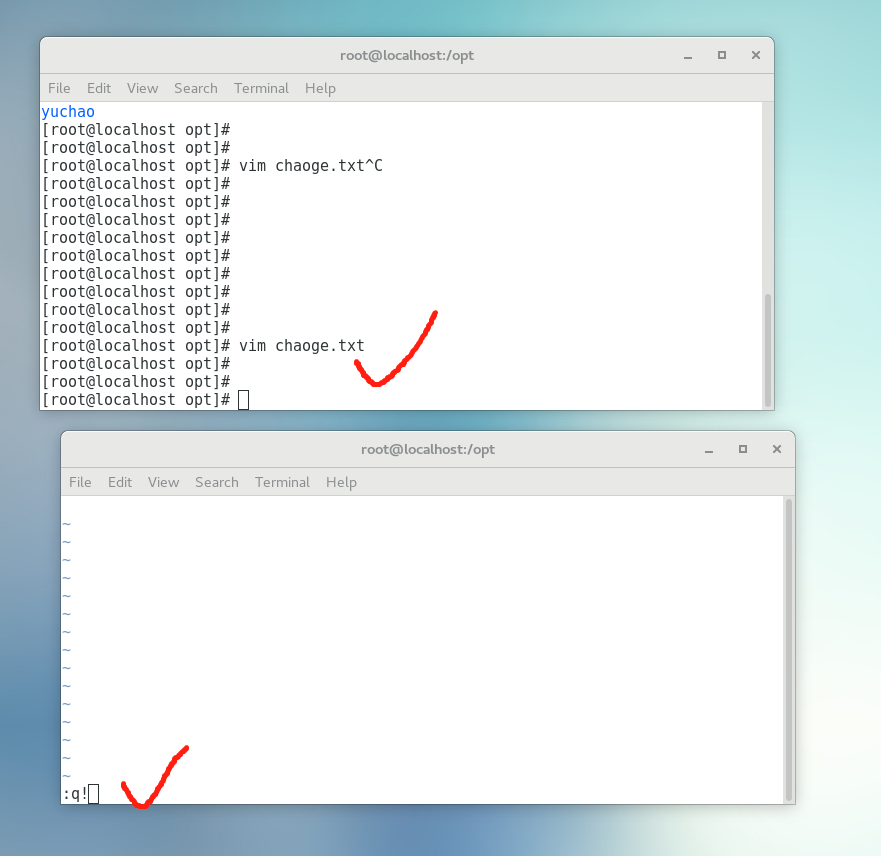The image size is (881, 856).
Task: Close the lower vim terminal window
Action: [x=777, y=450]
